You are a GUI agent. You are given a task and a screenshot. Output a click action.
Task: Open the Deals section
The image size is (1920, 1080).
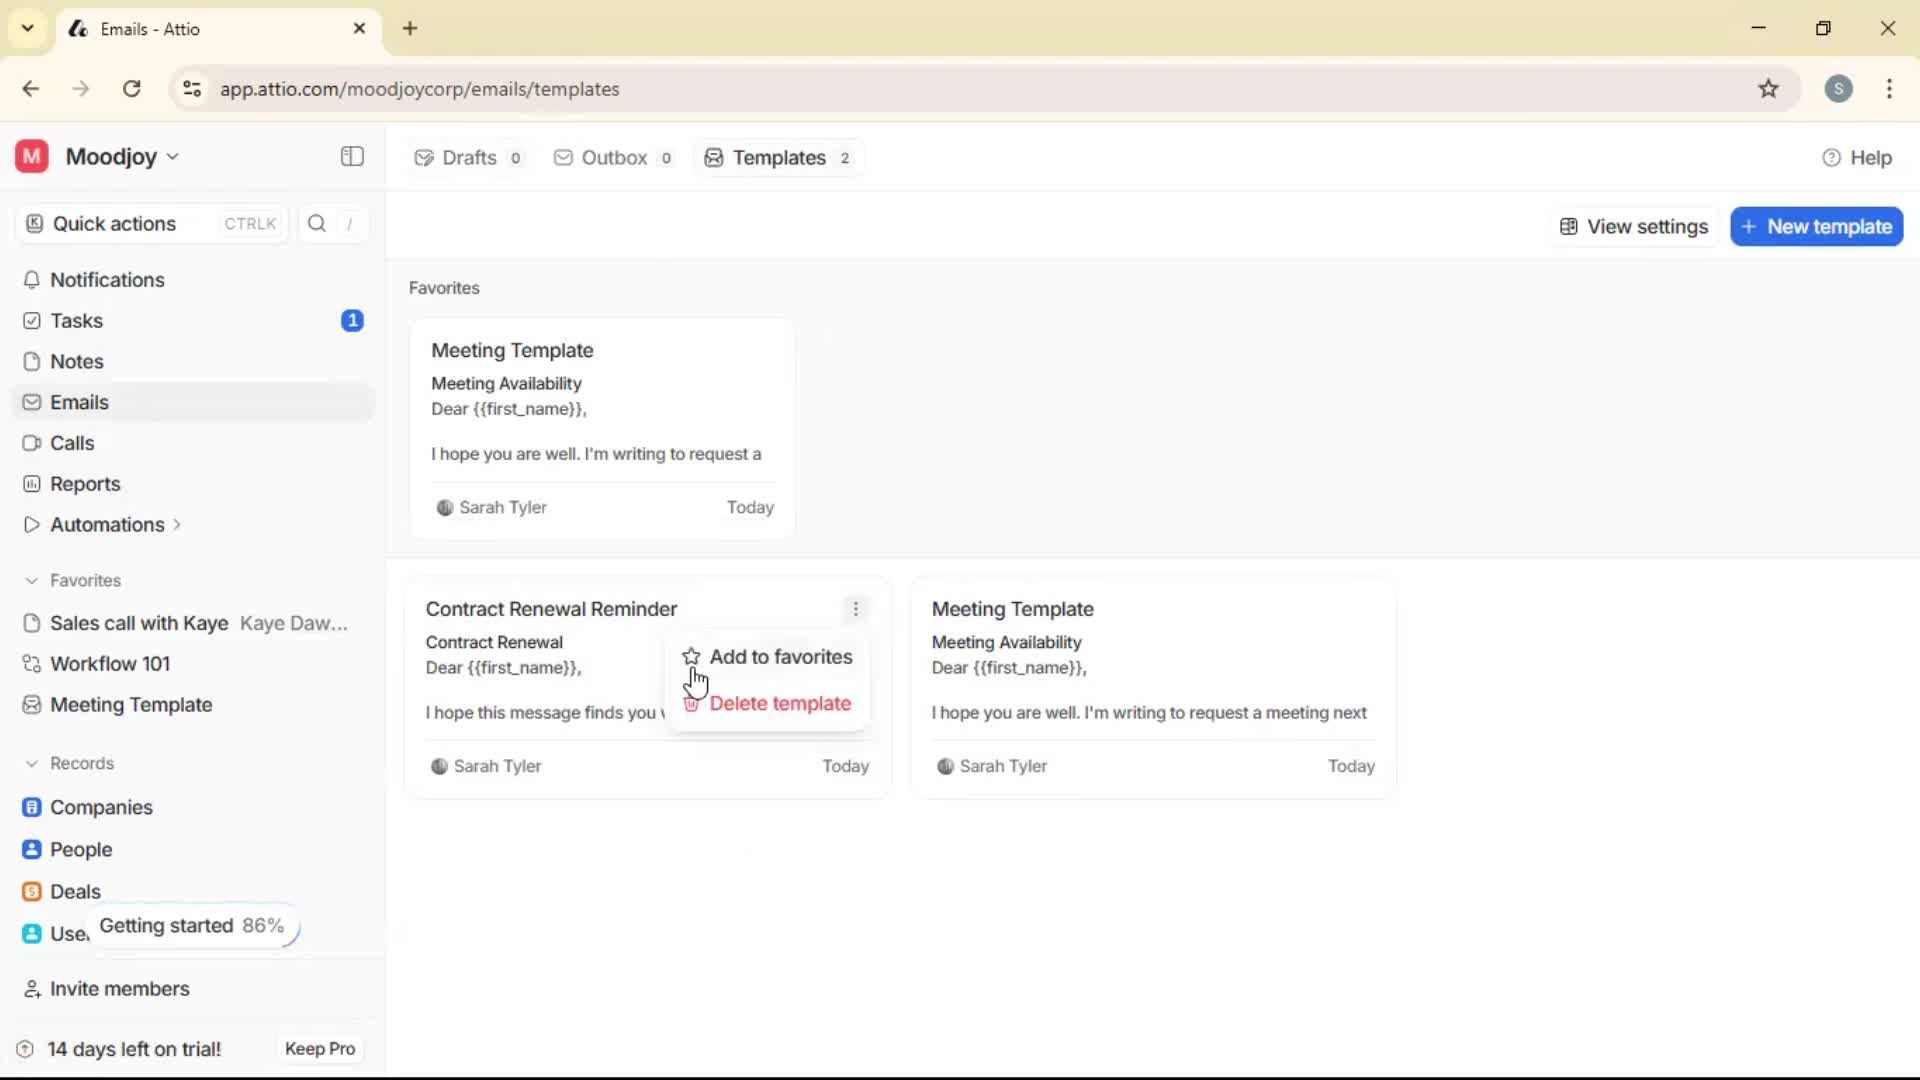[x=75, y=891]
